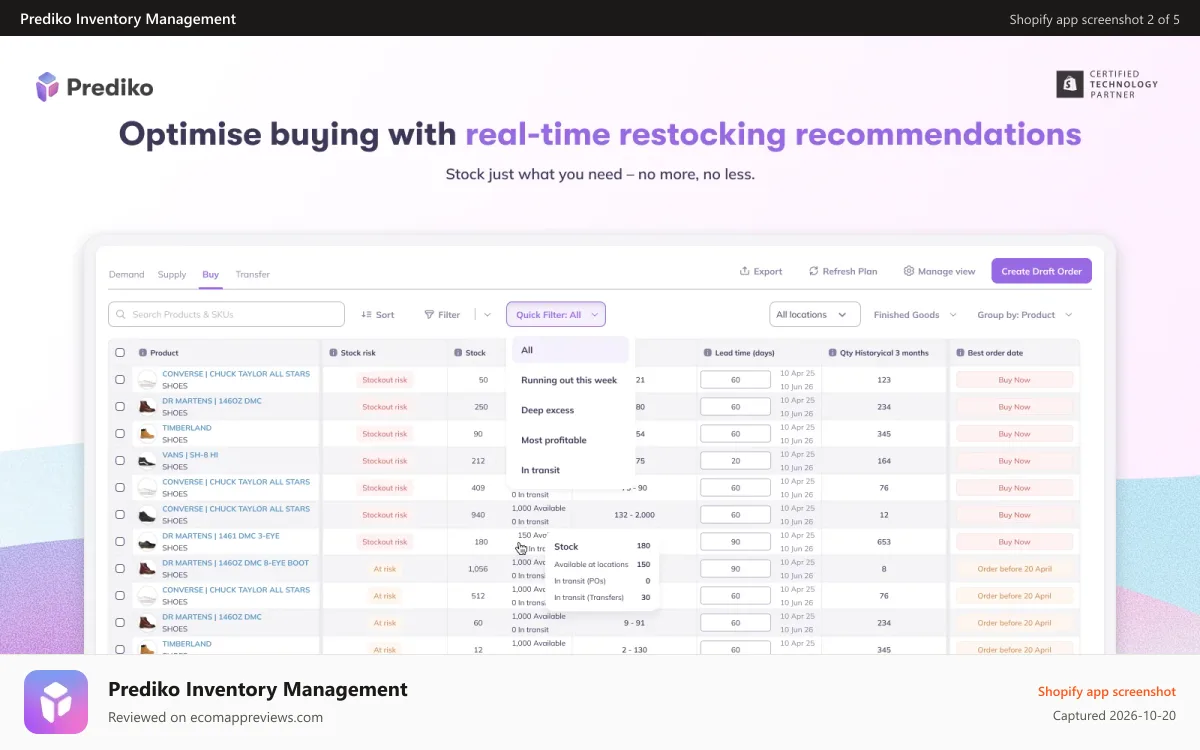Click thumbnail of DR MARTENS | 1461 DMC 3-EYE
The image size is (1200, 750).
click(147, 542)
